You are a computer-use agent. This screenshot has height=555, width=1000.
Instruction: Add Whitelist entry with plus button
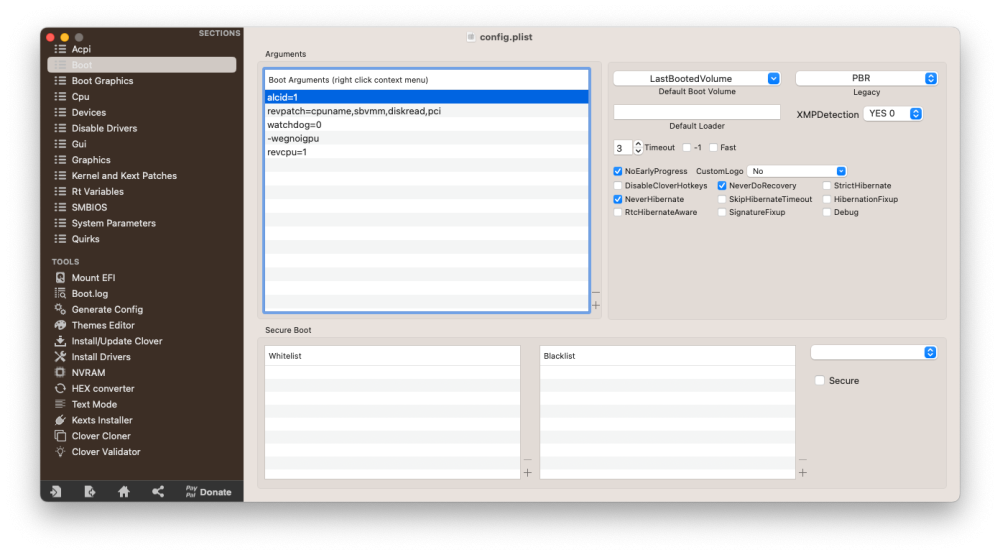[x=527, y=473]
